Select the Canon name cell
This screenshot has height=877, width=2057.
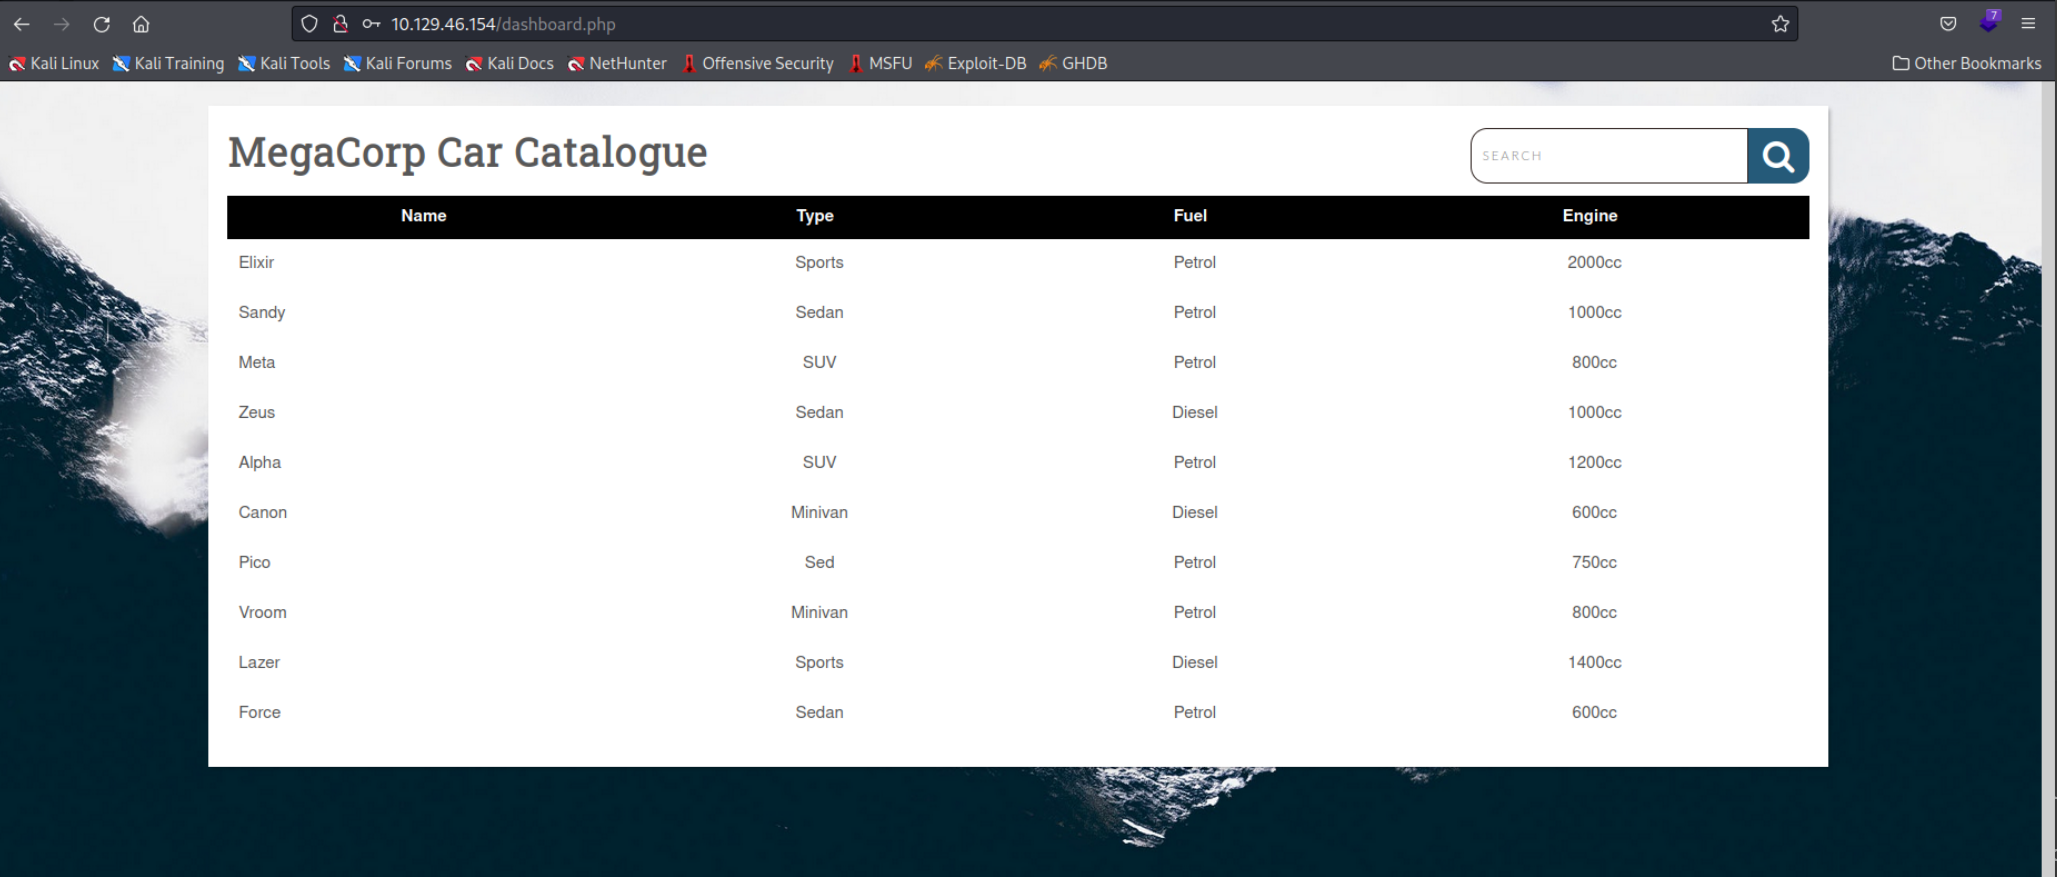click(x=263, y=512)
